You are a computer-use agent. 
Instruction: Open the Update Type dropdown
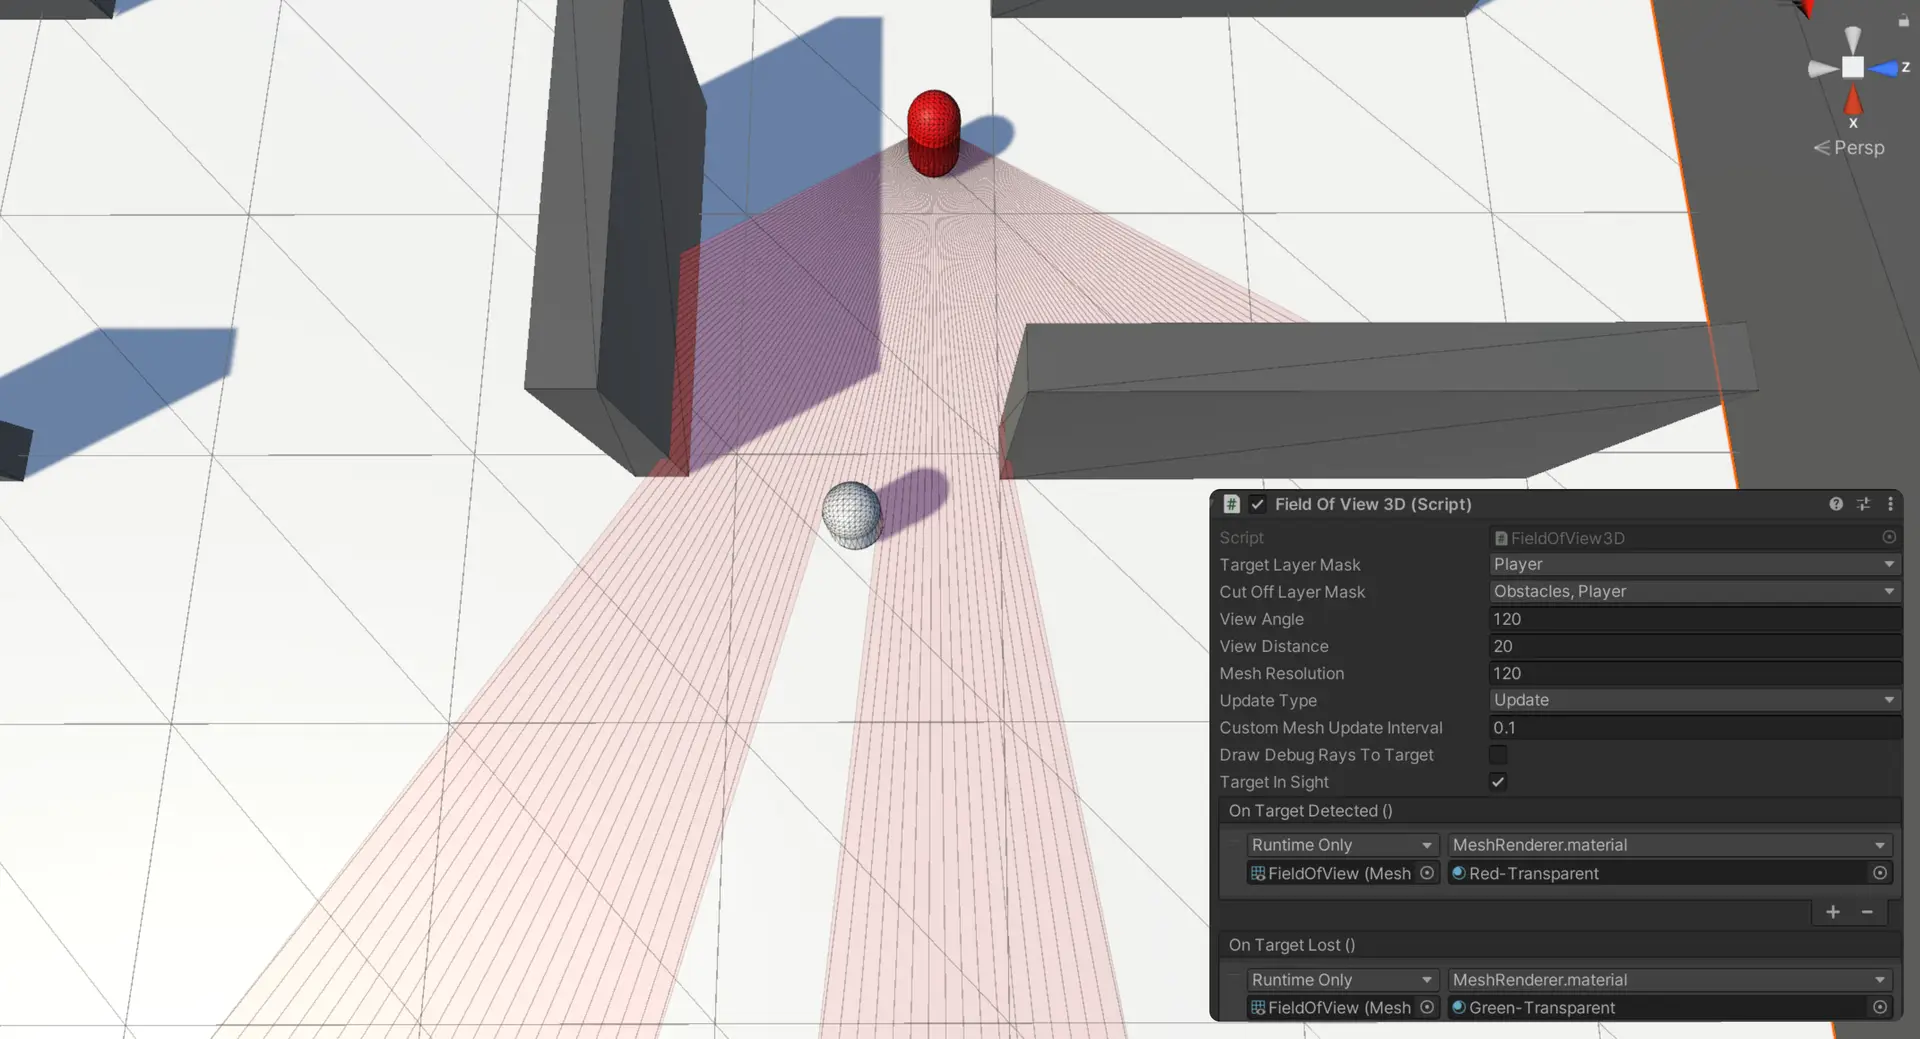[x=1695, y=700]
